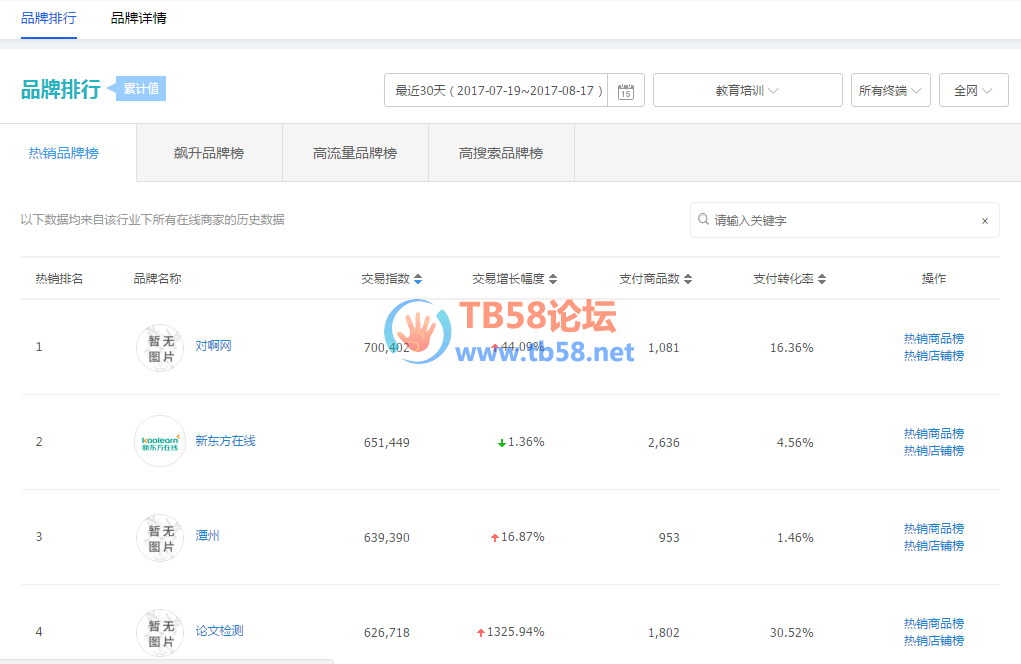
Task: Select the 飙升品牌榜 tab
Action: tap(208, 153)
